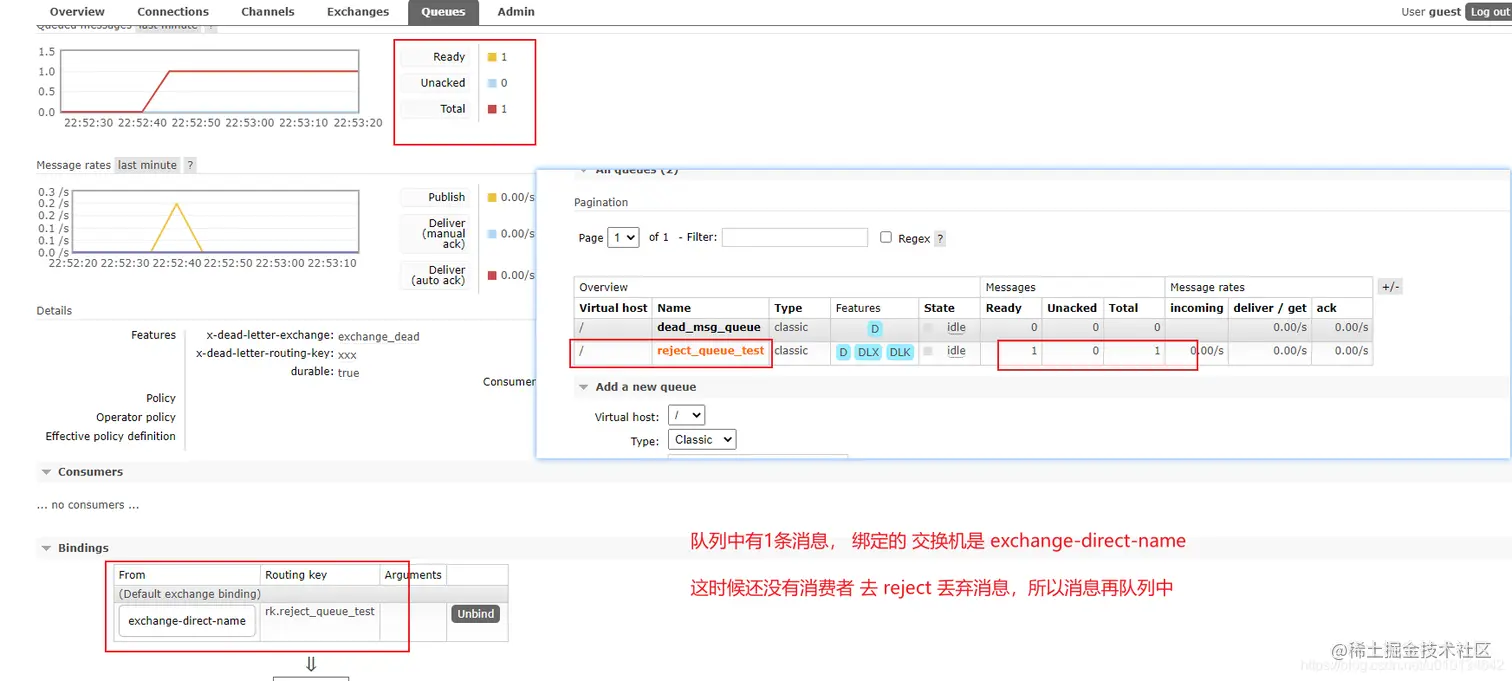Screen dimensions: 1512x681
Task: Click the DLK feature badge
Action: point(900,352)
